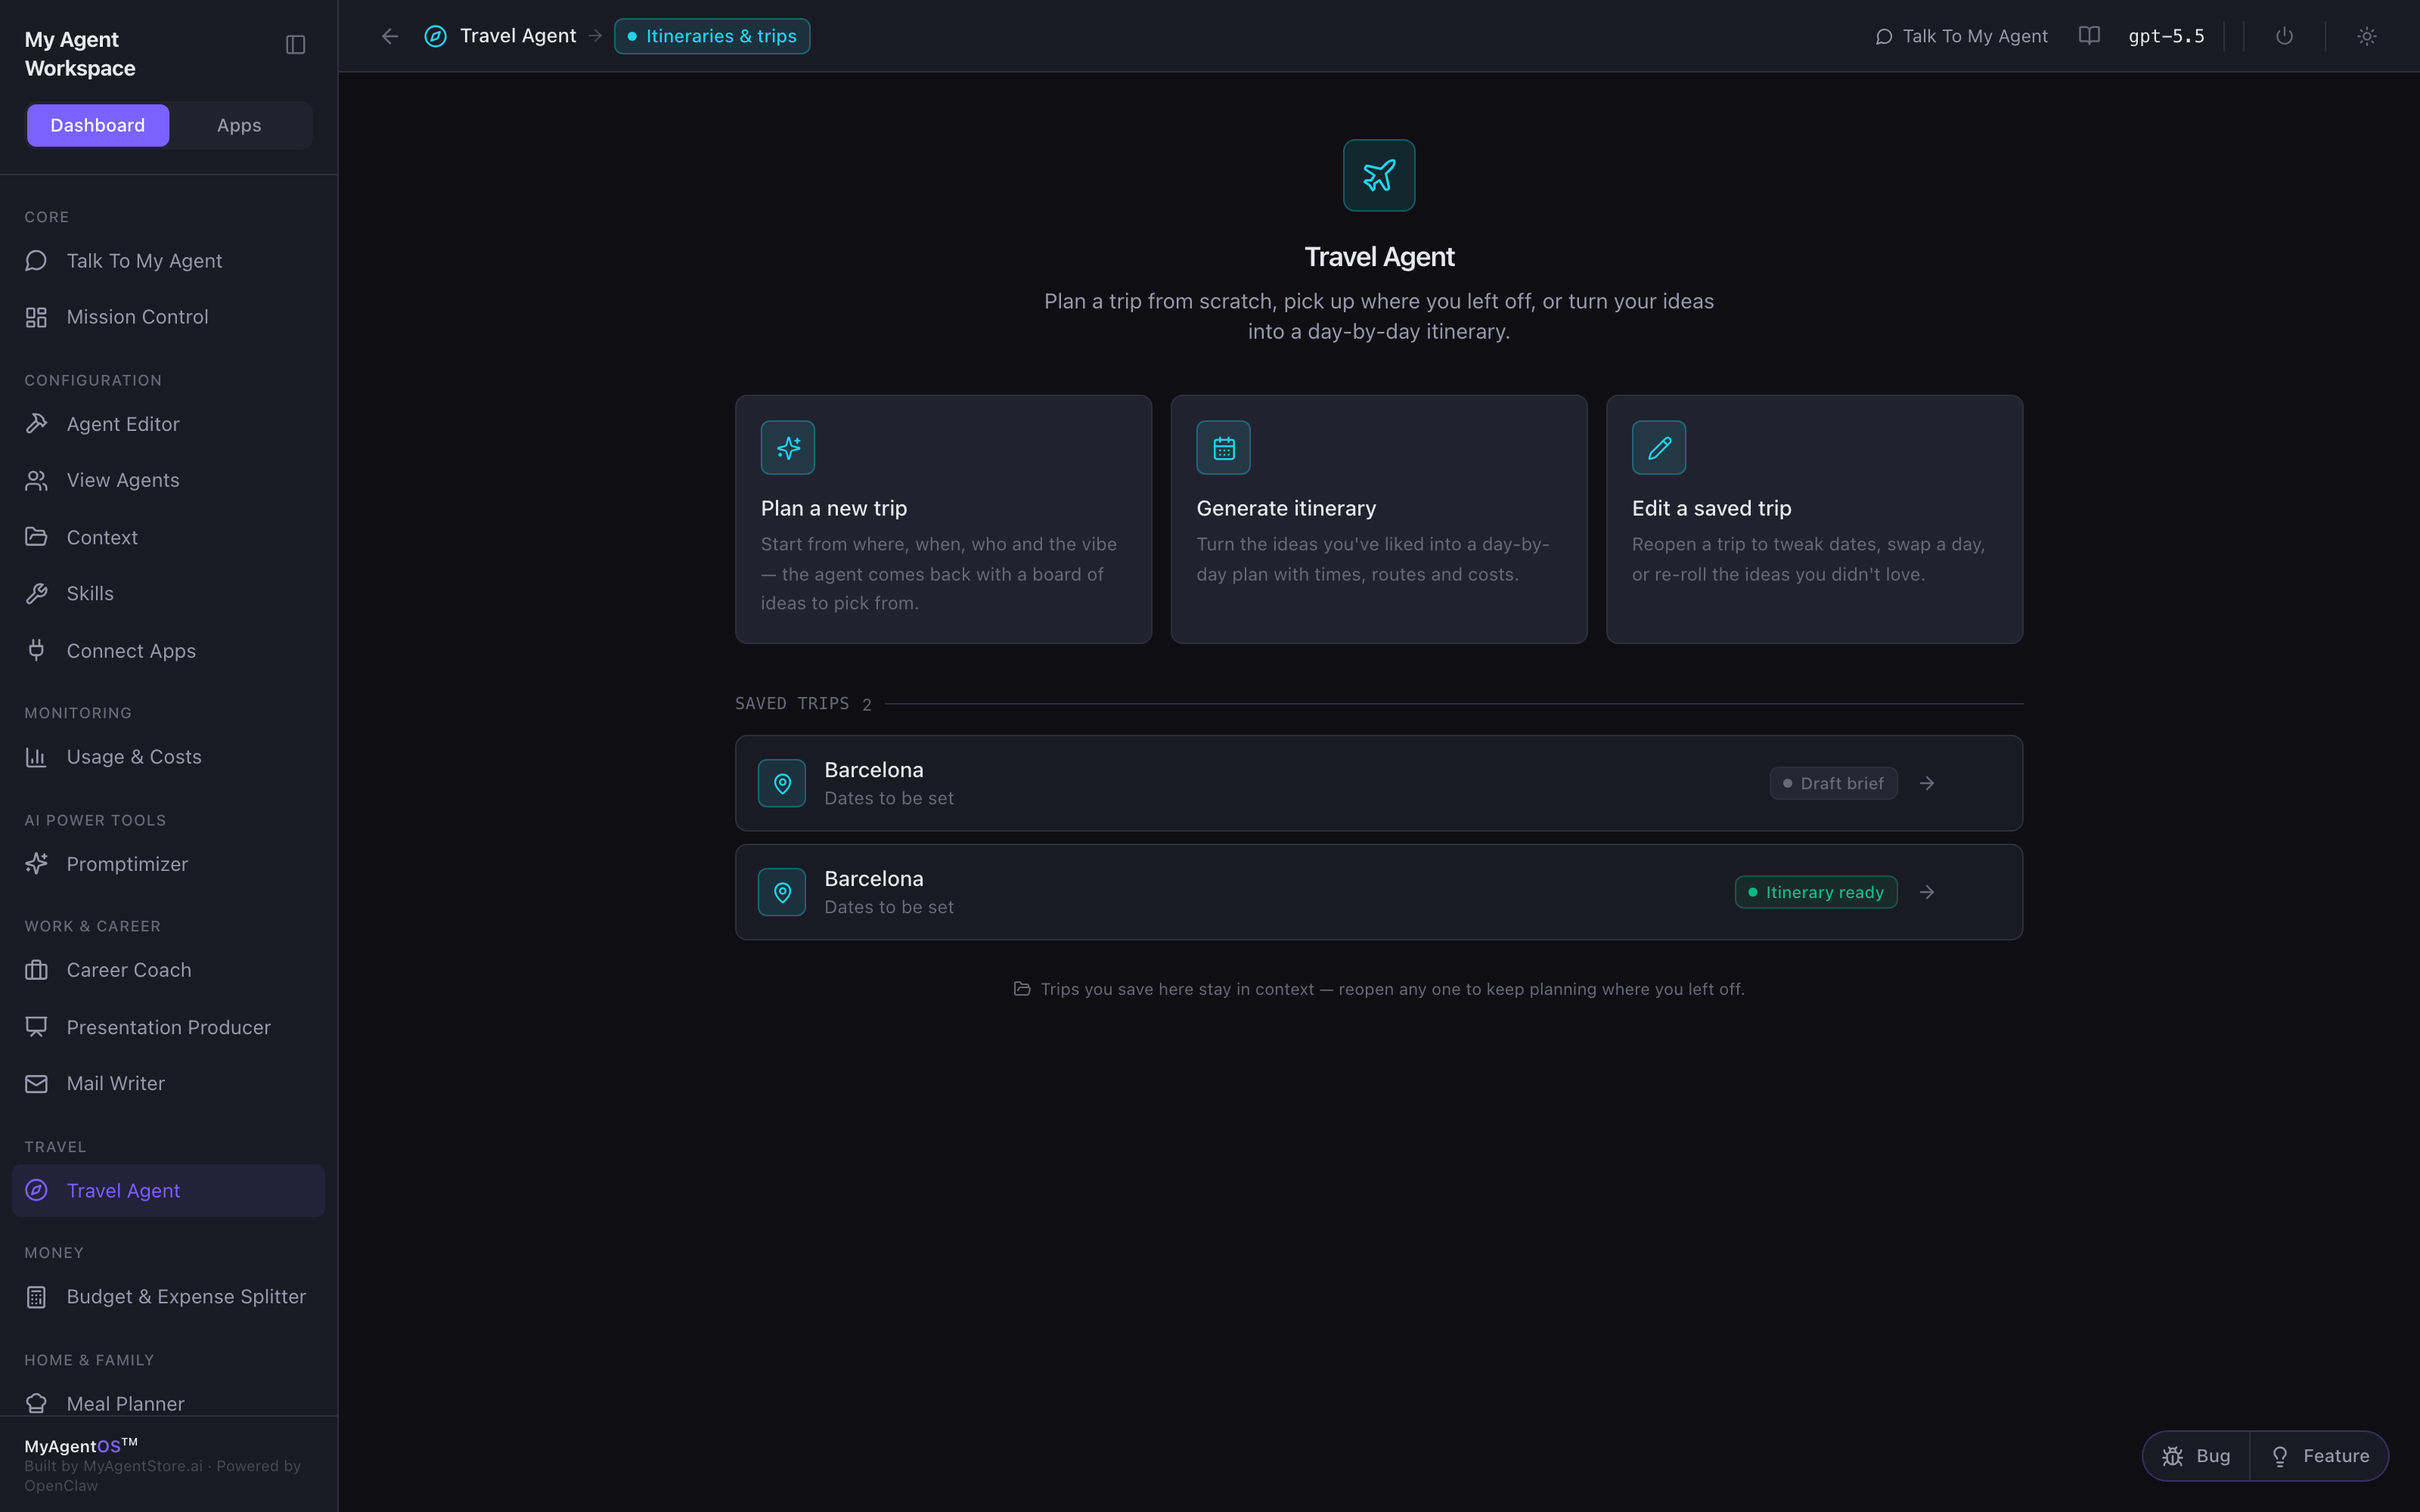Click the Feature request button
Viewport: 2420px width, 1512px height.
pyautogui.click(x=2319, y=1456)
